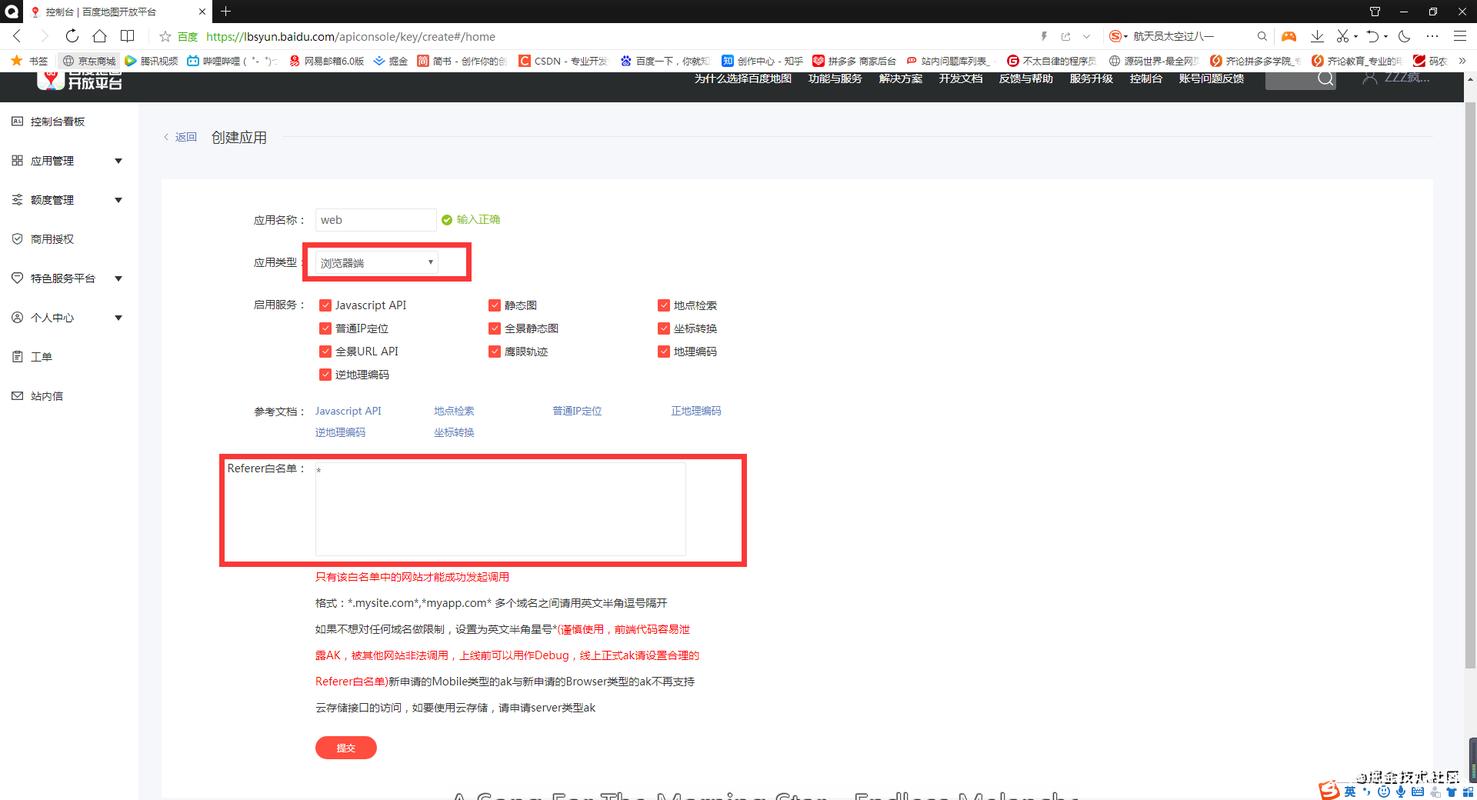Screen dimensions: 1477x800
Task: Open the Javascript API reference doc link
Action: pyautogui.click(x=348, y=411)
